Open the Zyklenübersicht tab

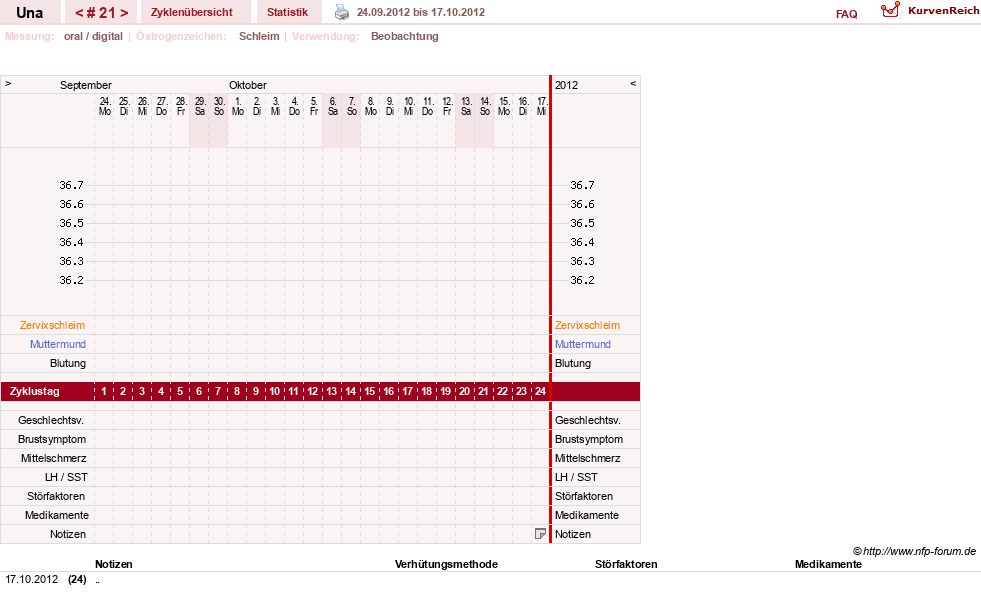coord(191,12)
